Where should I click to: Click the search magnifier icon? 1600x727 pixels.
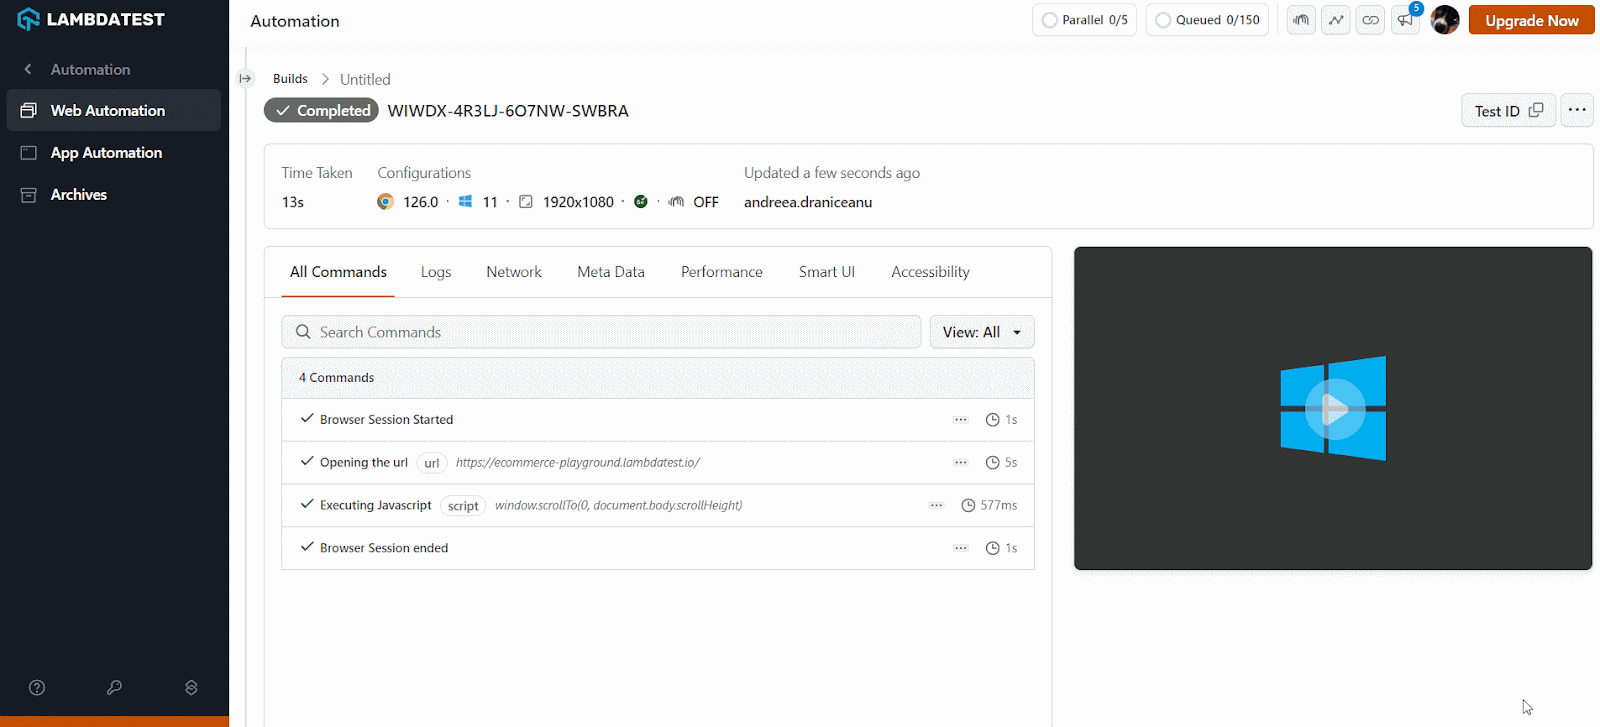[303, 332]
